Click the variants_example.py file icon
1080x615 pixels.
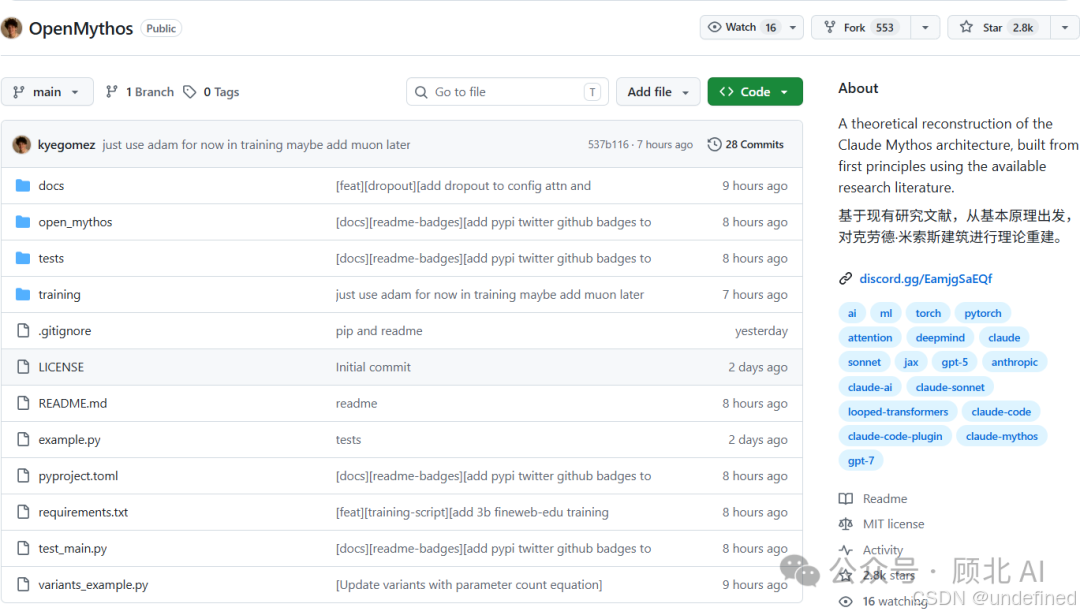pyautogui.click(x=23, y=584)
